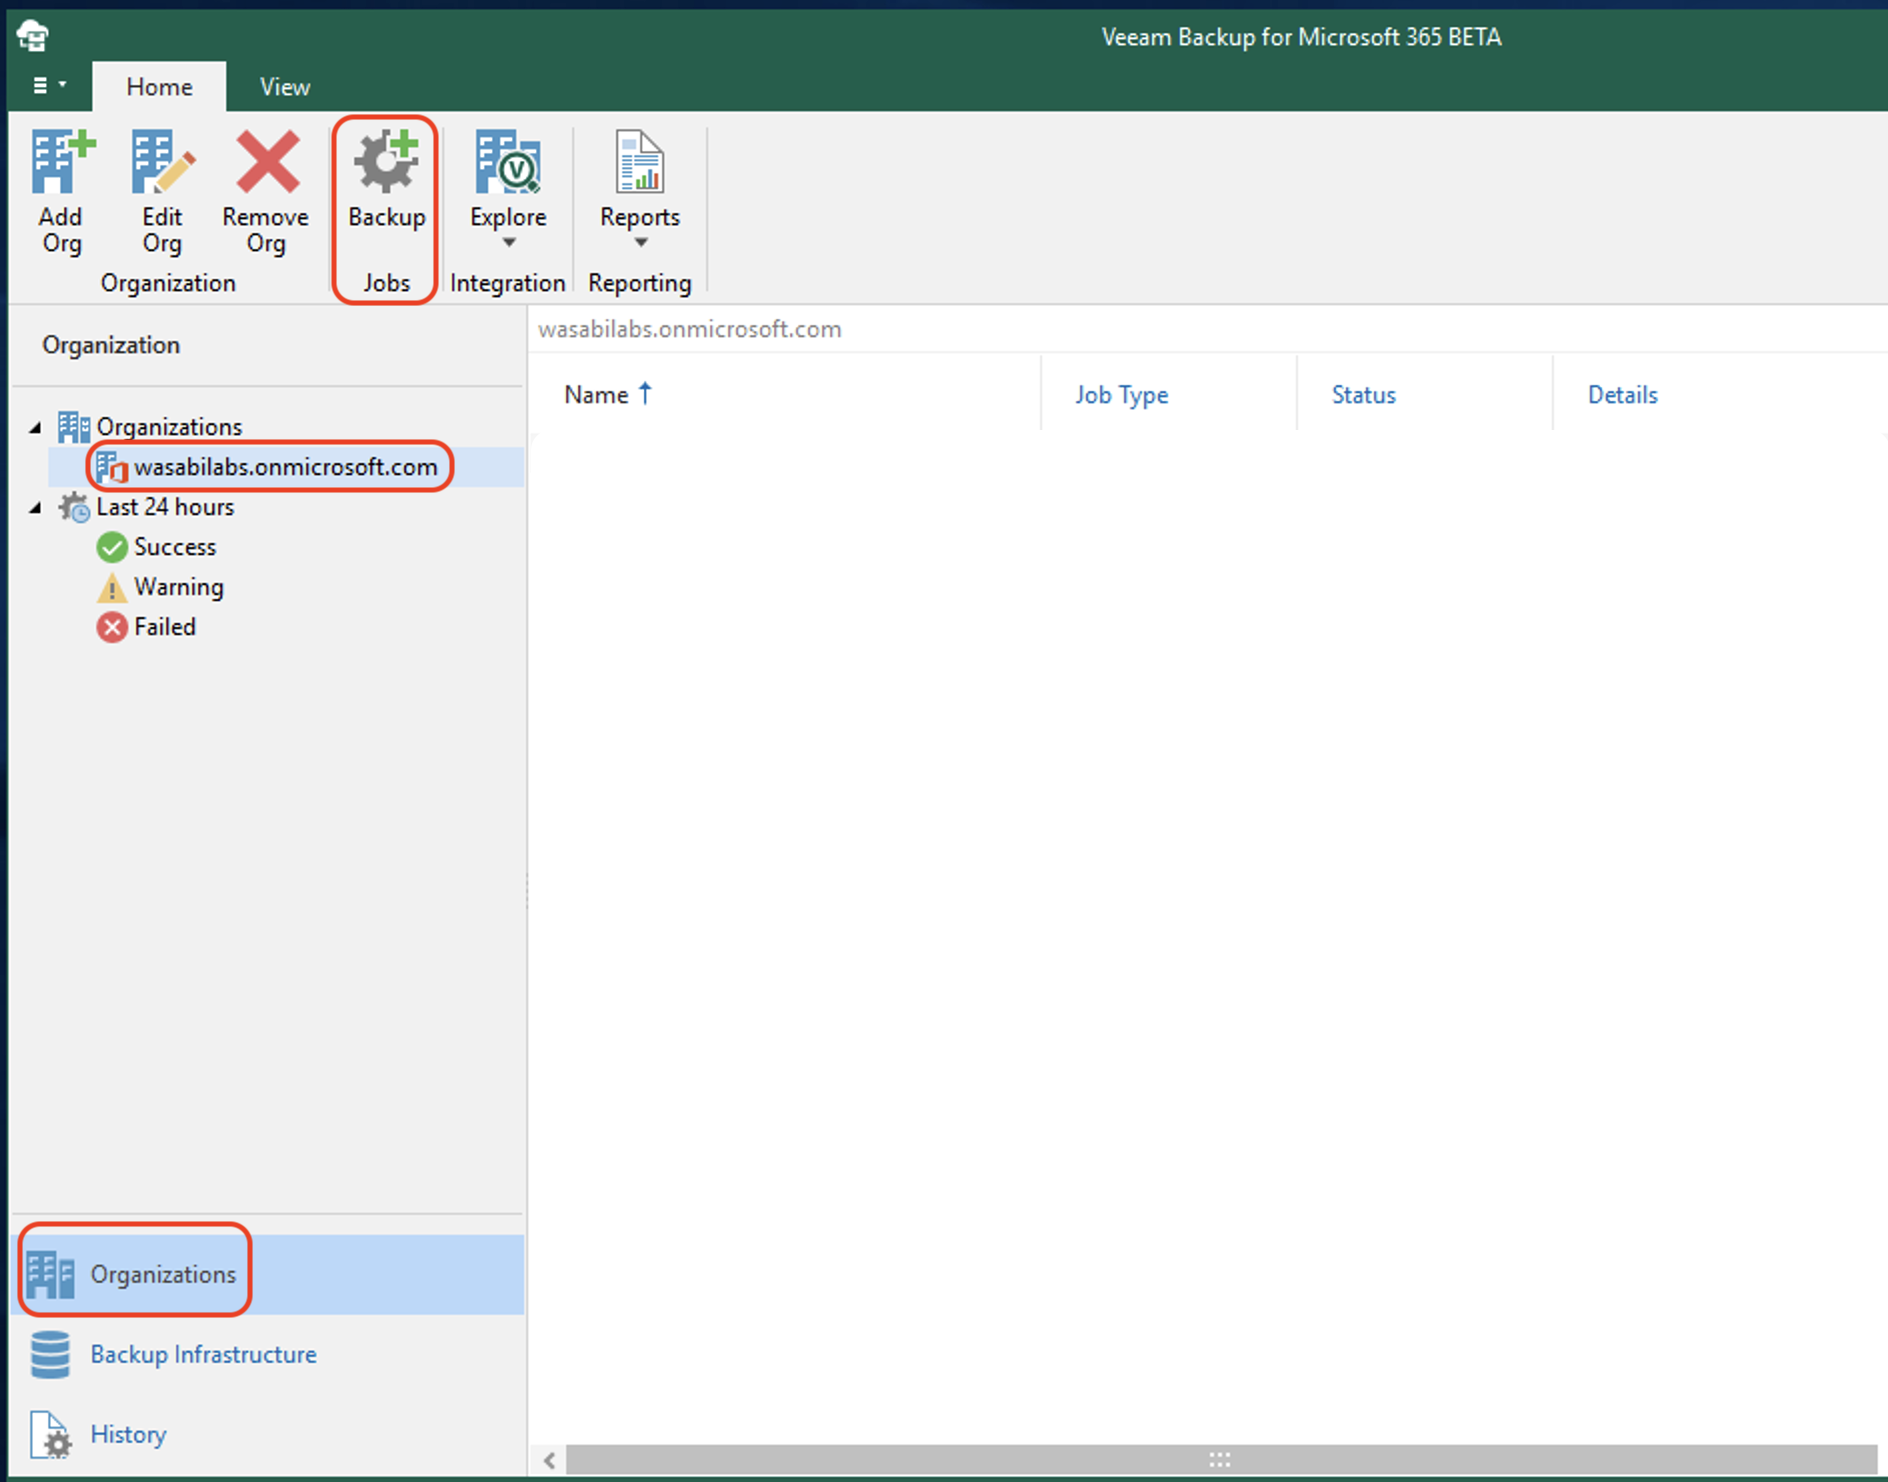Click the Last 24 hours gear-clock icon
This screenshot has height=1482, width=1888.
(x=74, y=507)
